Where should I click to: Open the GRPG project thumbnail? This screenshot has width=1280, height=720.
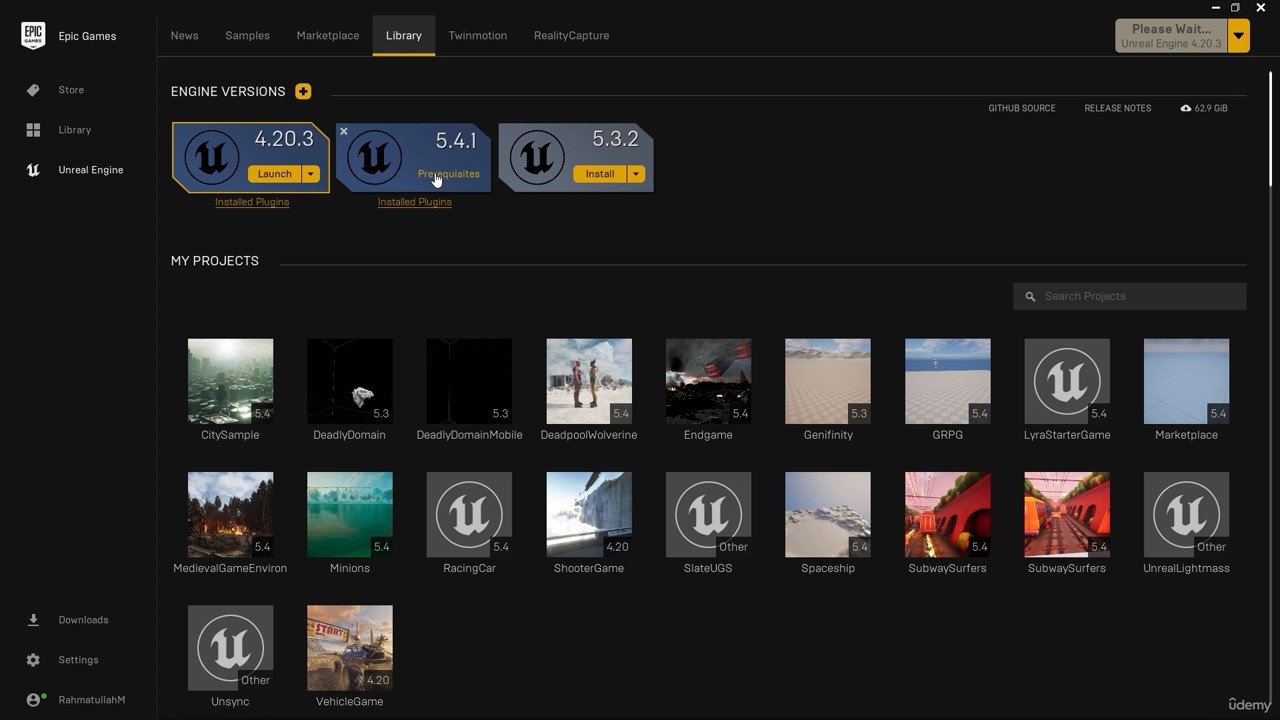click(947, 381)
